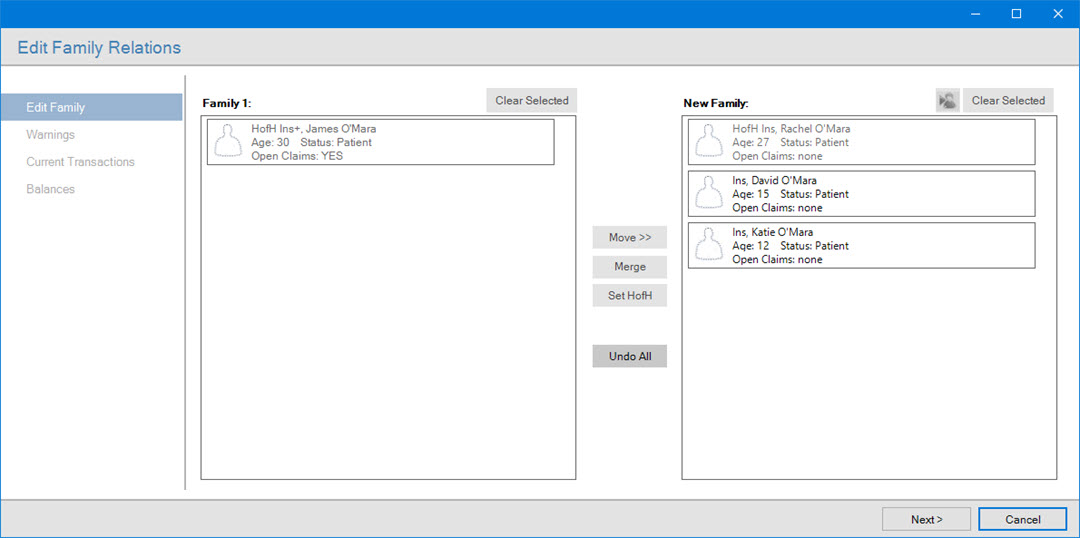This screenshot has width=1080, height=538.
Task: Click the Merge button
Action: [x=629, y=267]
